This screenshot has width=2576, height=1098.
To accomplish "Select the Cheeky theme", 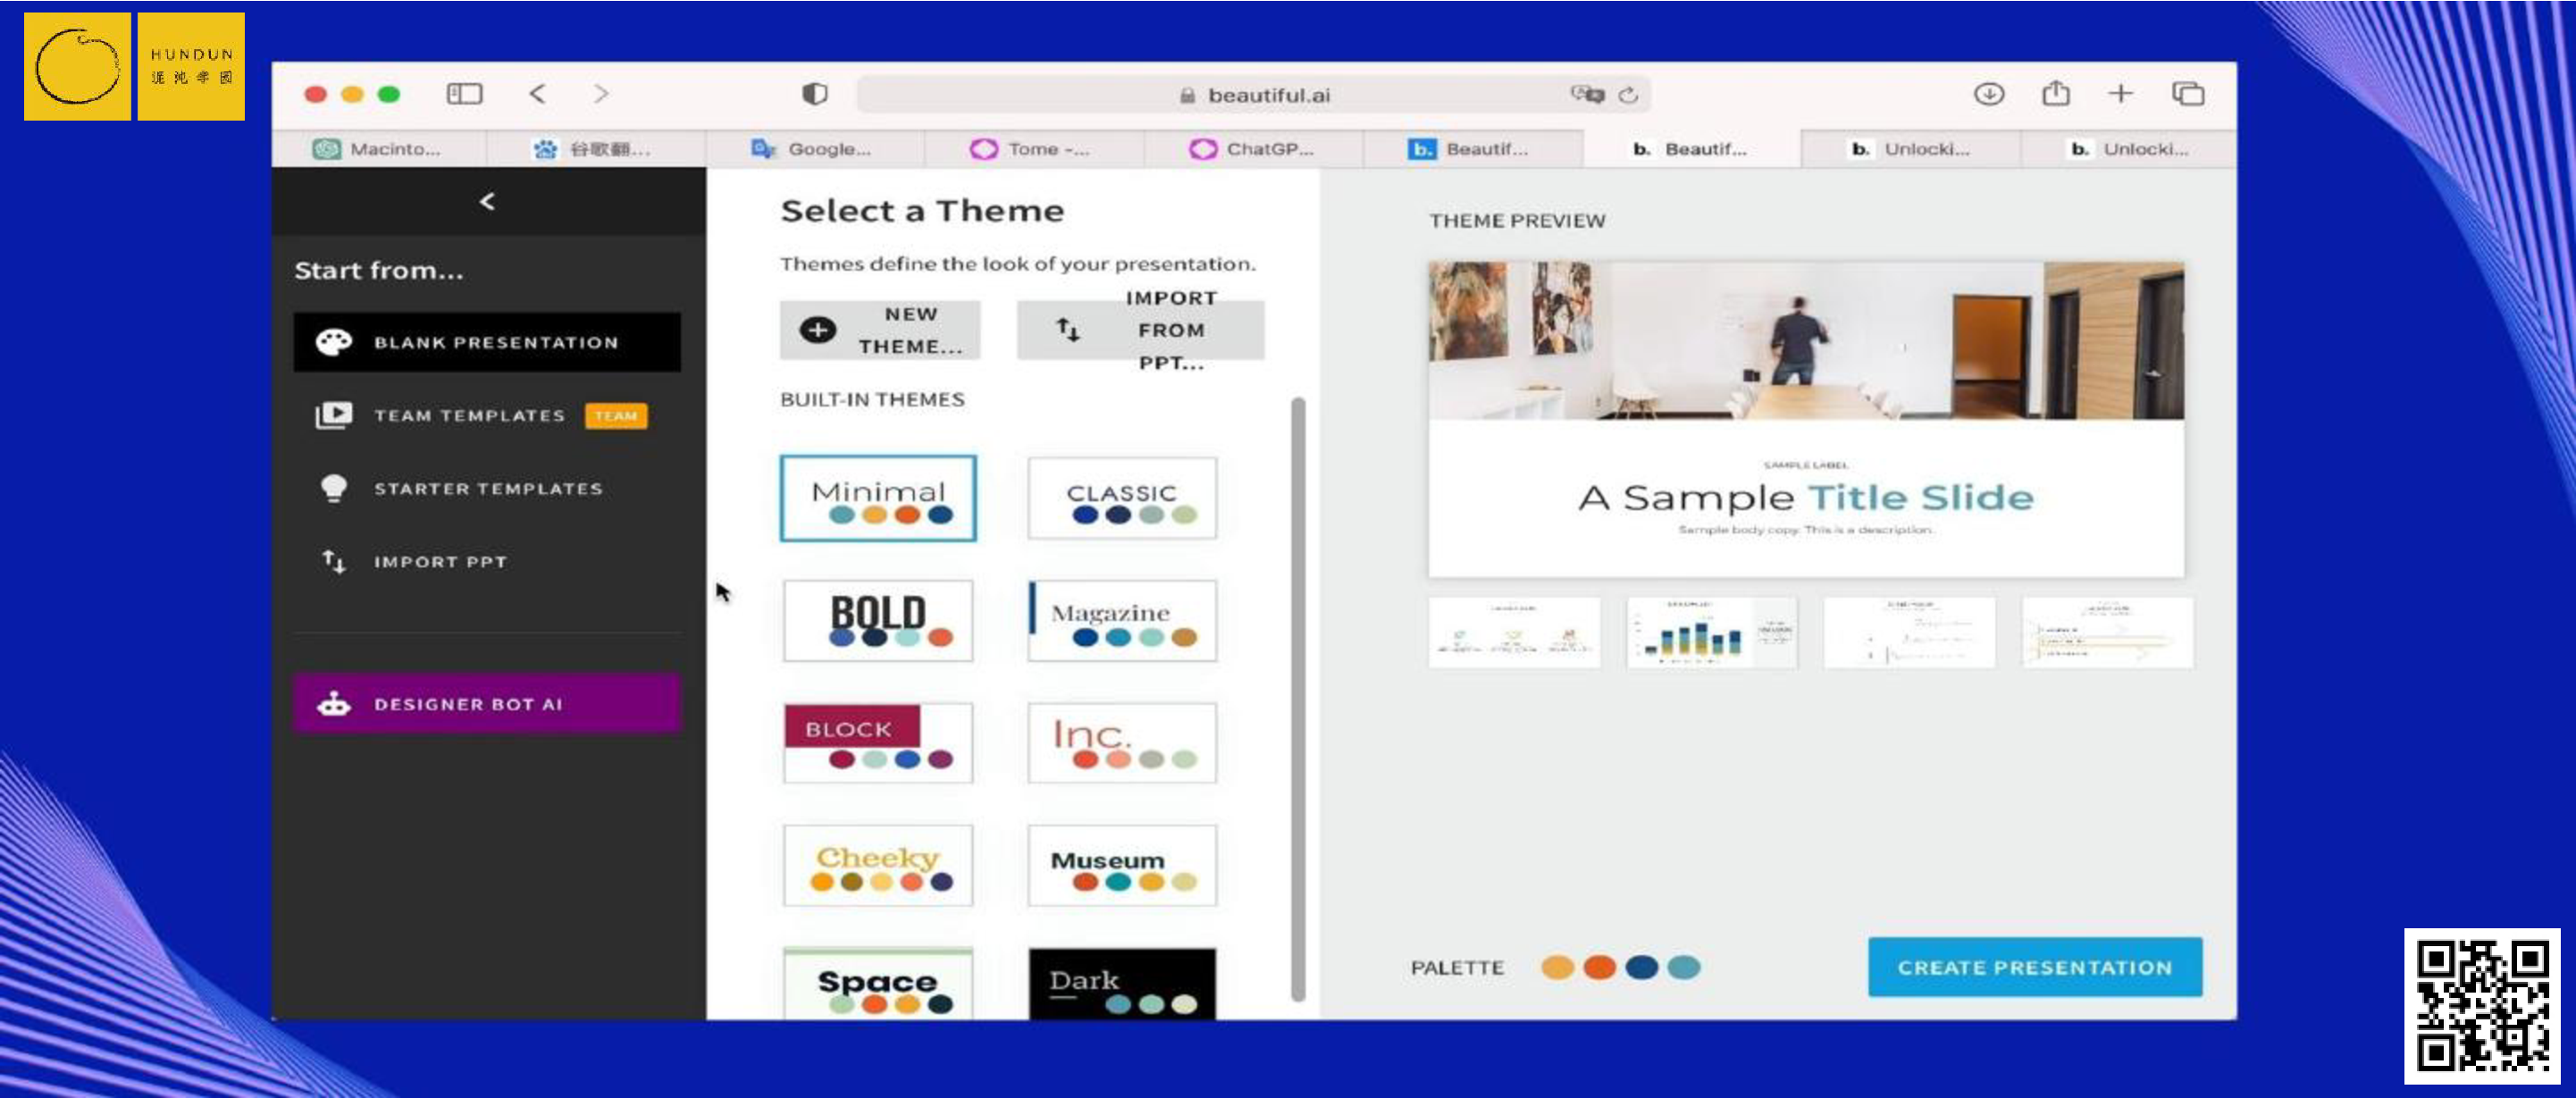I will [x=878, y=865].
